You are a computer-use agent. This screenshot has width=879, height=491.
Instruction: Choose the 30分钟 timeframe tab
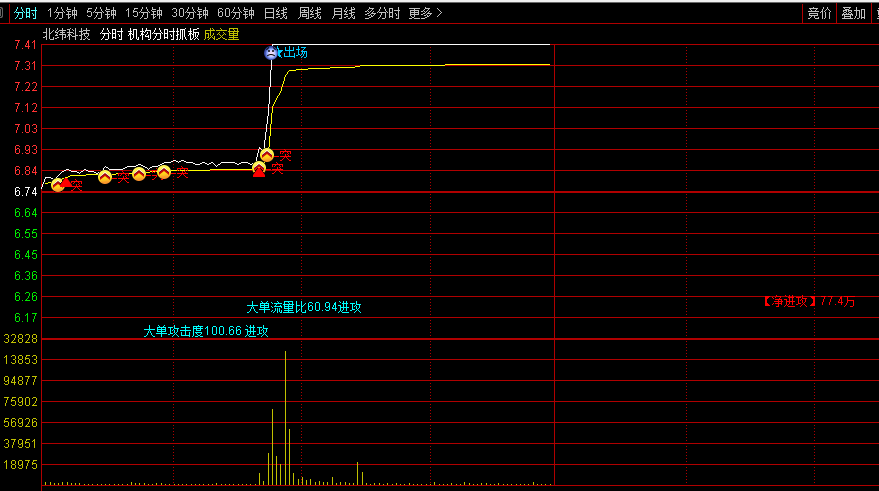point(190,13)
